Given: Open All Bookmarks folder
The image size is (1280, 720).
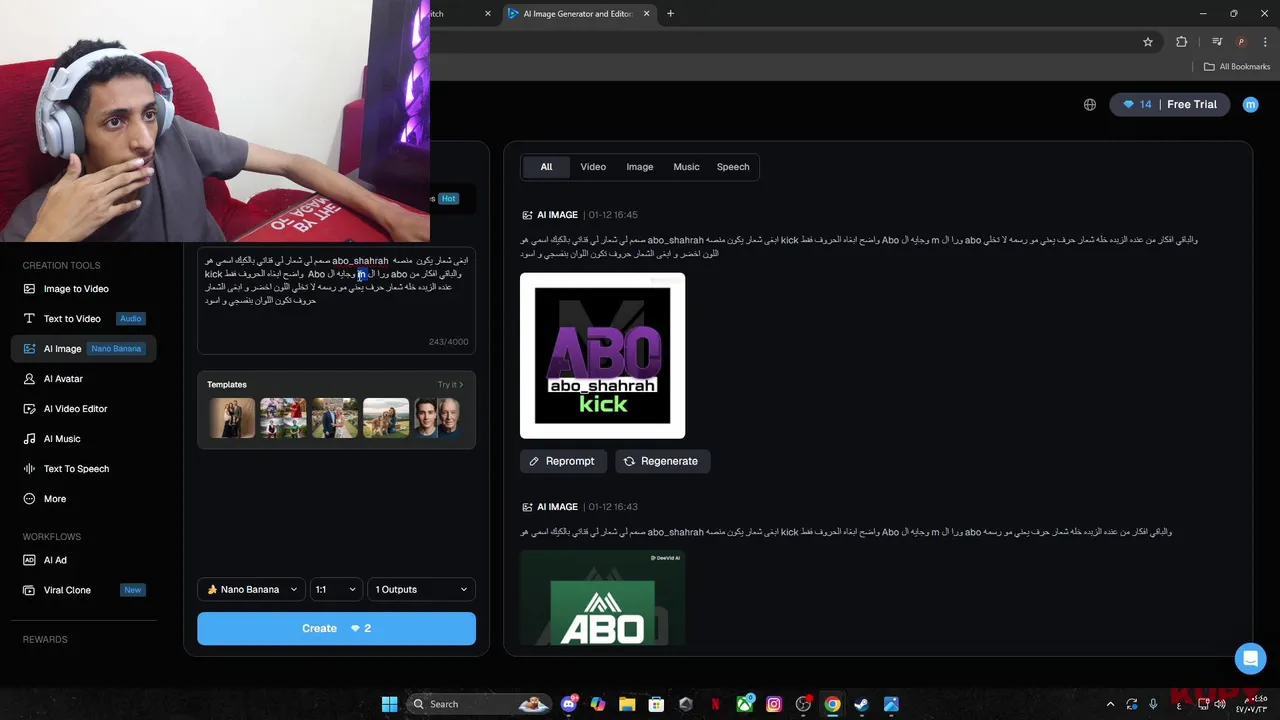Looking at the screenshot, I should (1236, 67).
